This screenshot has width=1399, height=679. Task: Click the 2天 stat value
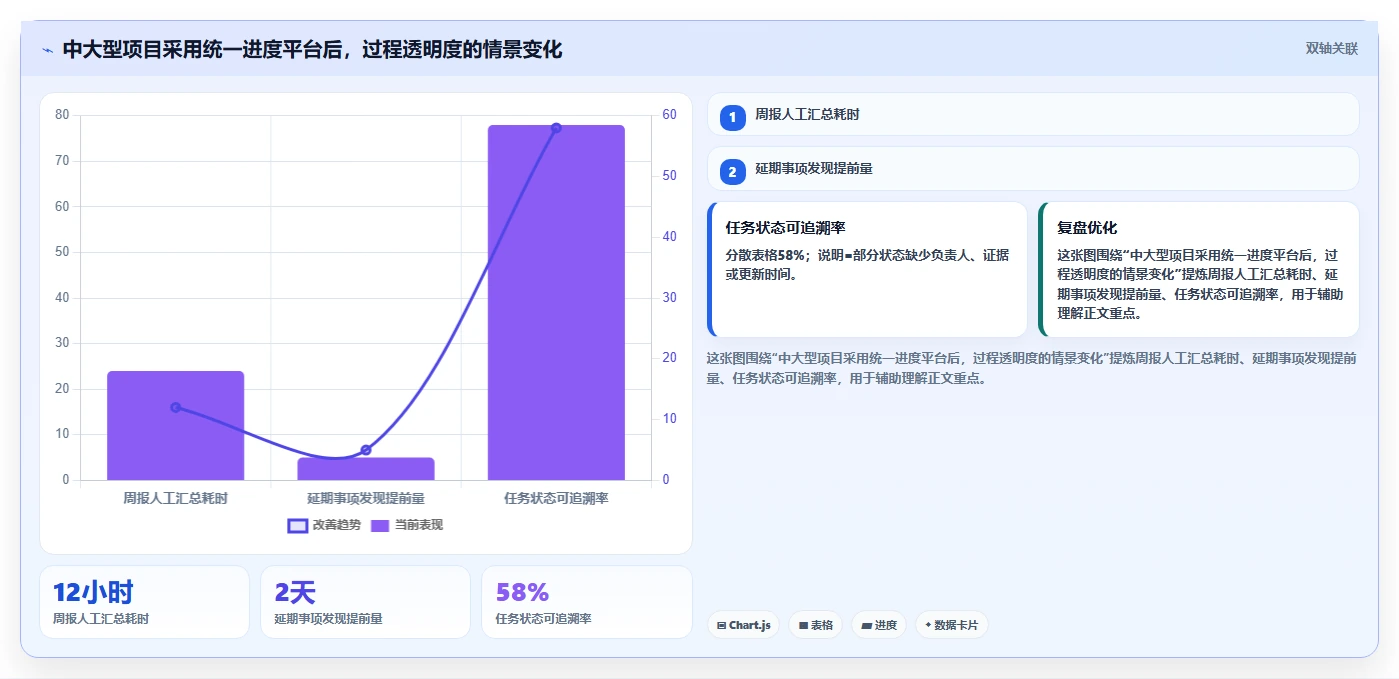click(x=295, y=592)
